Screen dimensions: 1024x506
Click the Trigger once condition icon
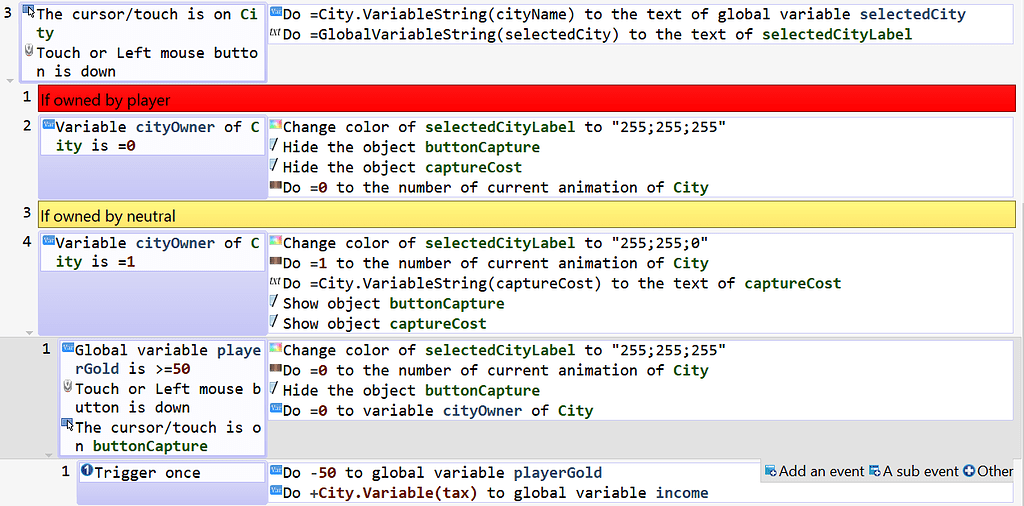pos(87,472)
